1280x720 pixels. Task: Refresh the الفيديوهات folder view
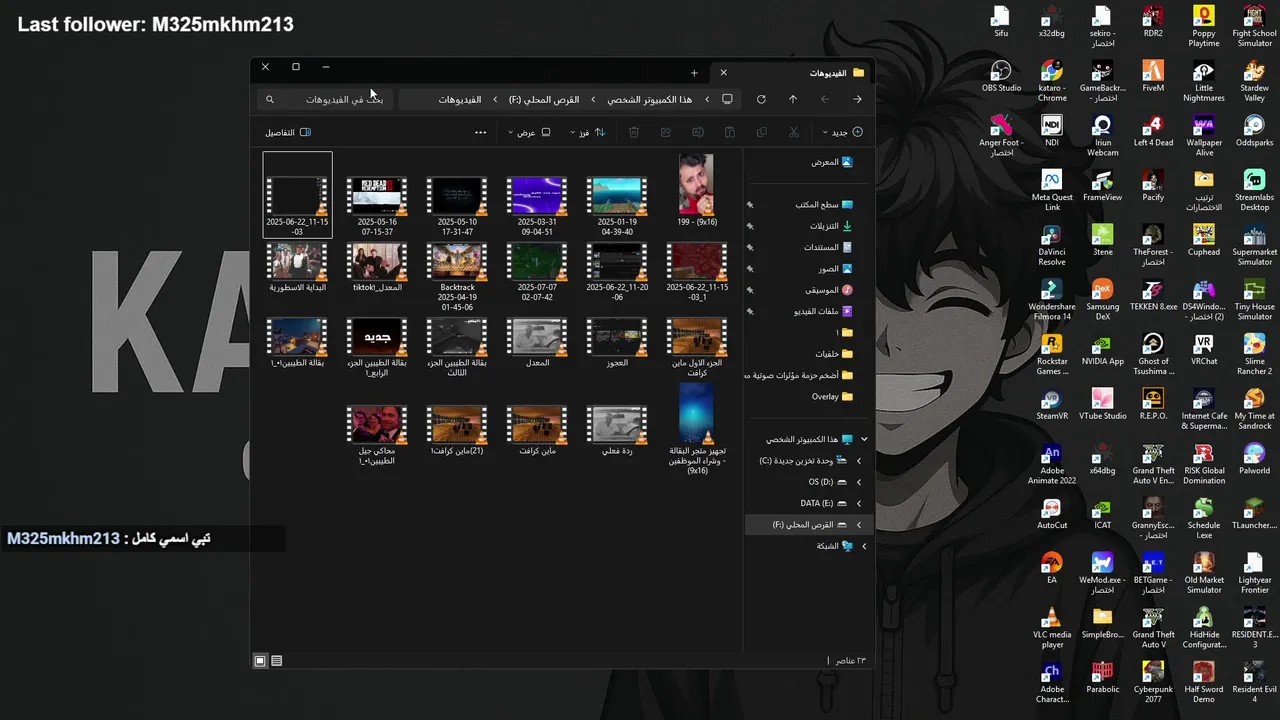click(761, 99)
